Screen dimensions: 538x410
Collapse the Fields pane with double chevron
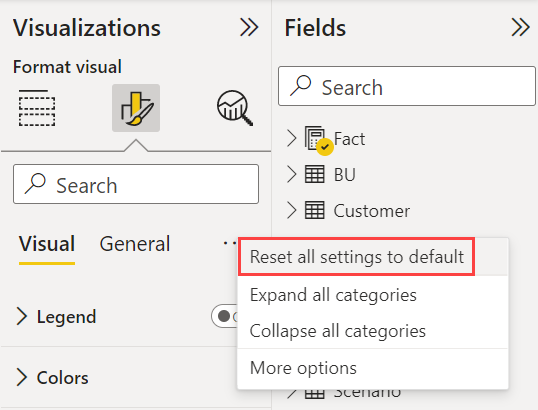(521, 27)
